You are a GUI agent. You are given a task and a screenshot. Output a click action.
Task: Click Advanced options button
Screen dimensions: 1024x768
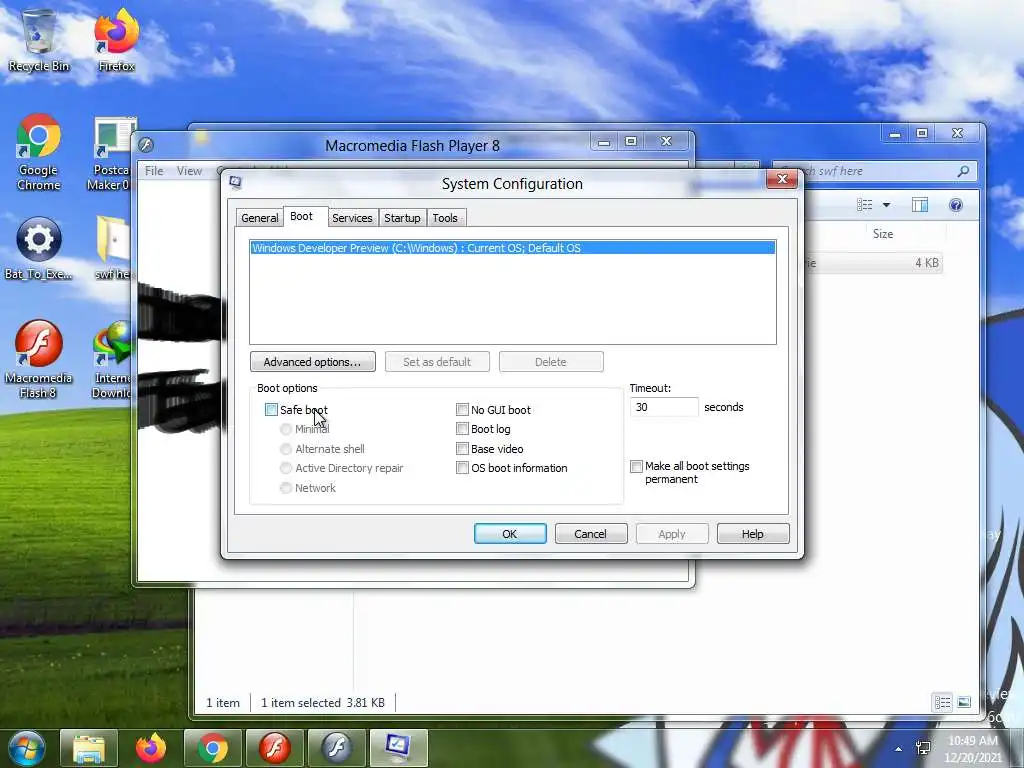pyautogui.click(x=312, y=362)
